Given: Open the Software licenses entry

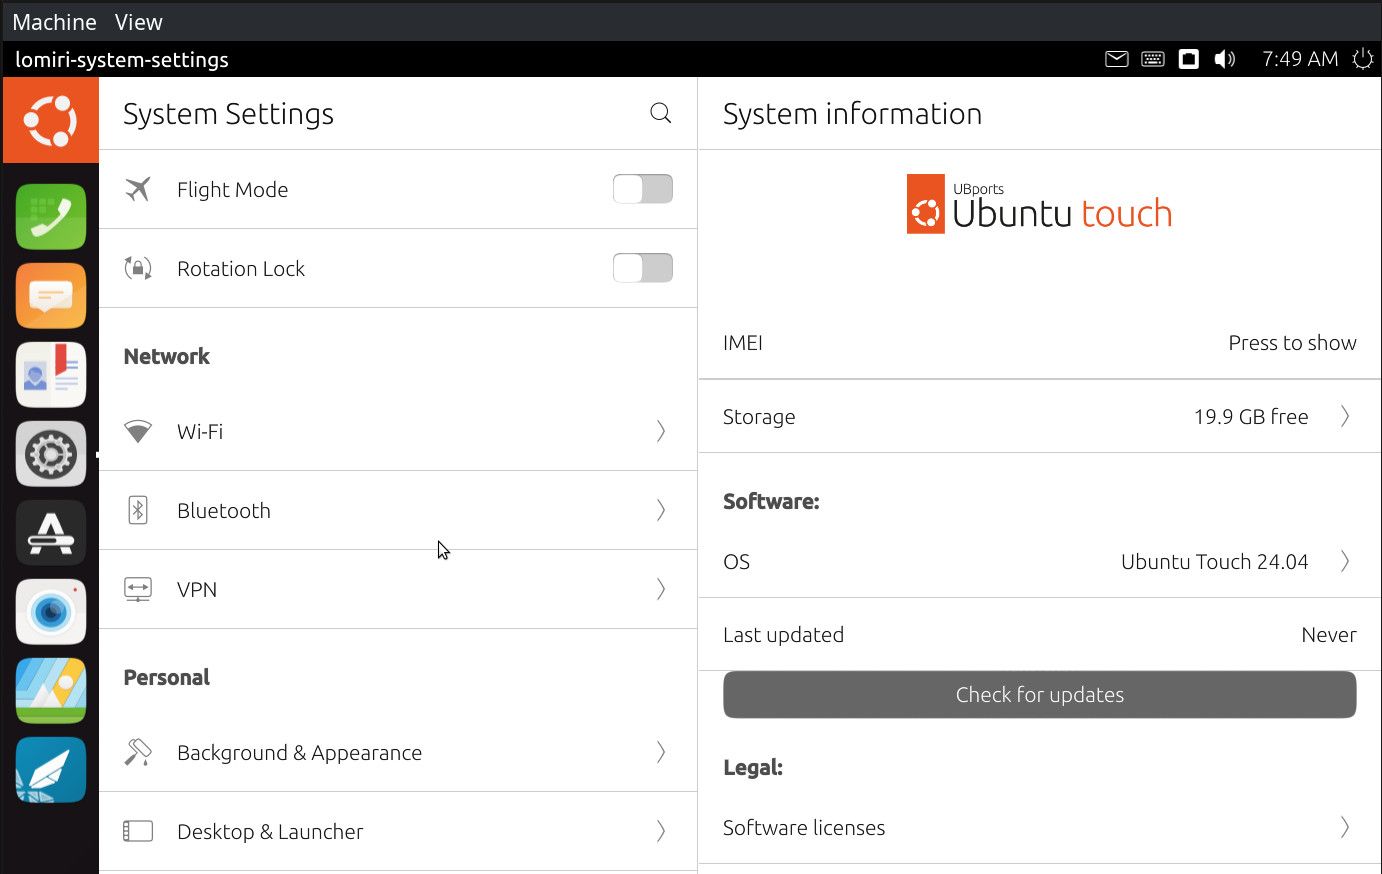Looking at the screenshot, I should click(x=1039, y=828).
